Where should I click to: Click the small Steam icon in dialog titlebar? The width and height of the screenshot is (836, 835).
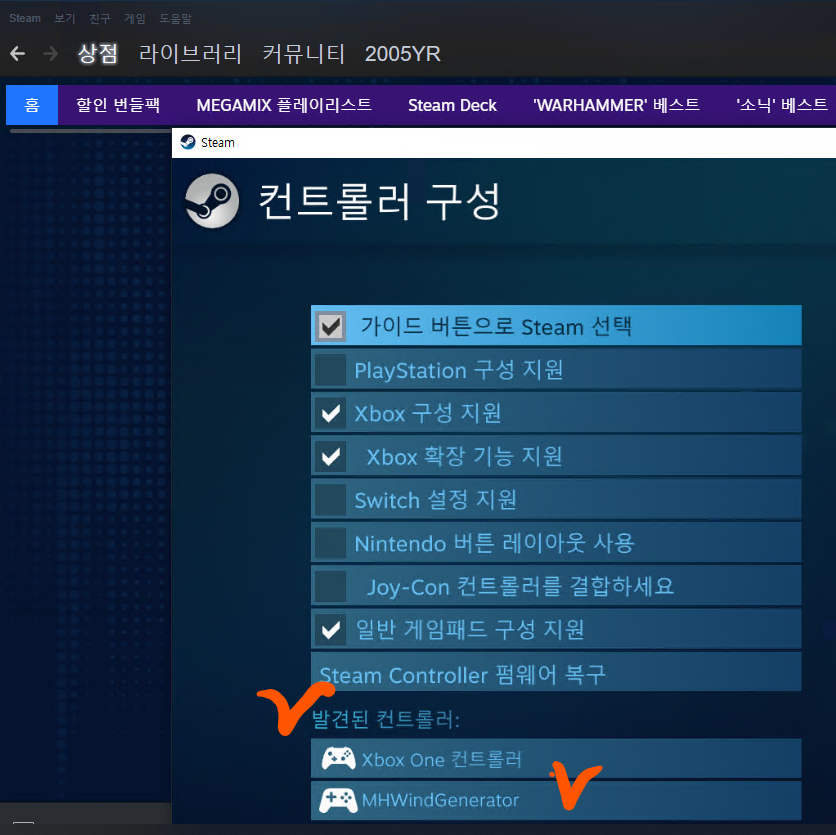[x=188, y=142]
